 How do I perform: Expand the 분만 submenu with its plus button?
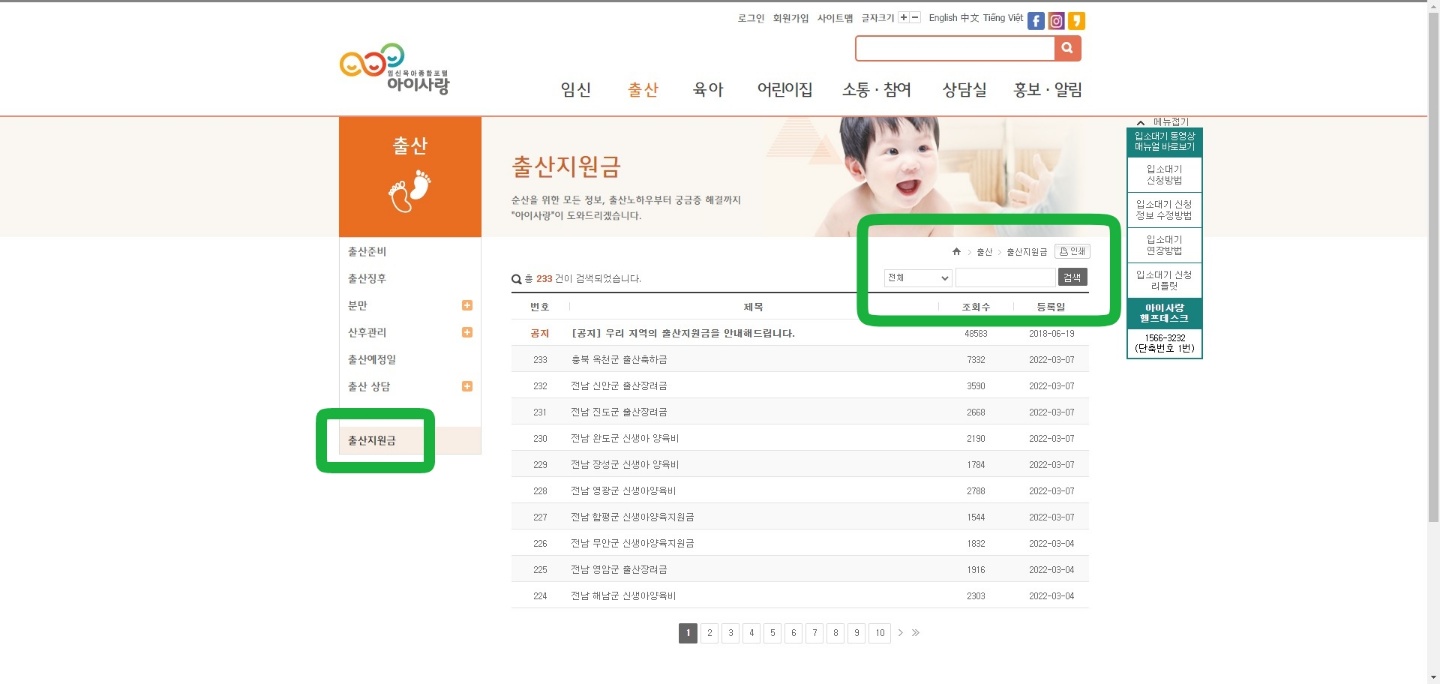click(466, 305)
